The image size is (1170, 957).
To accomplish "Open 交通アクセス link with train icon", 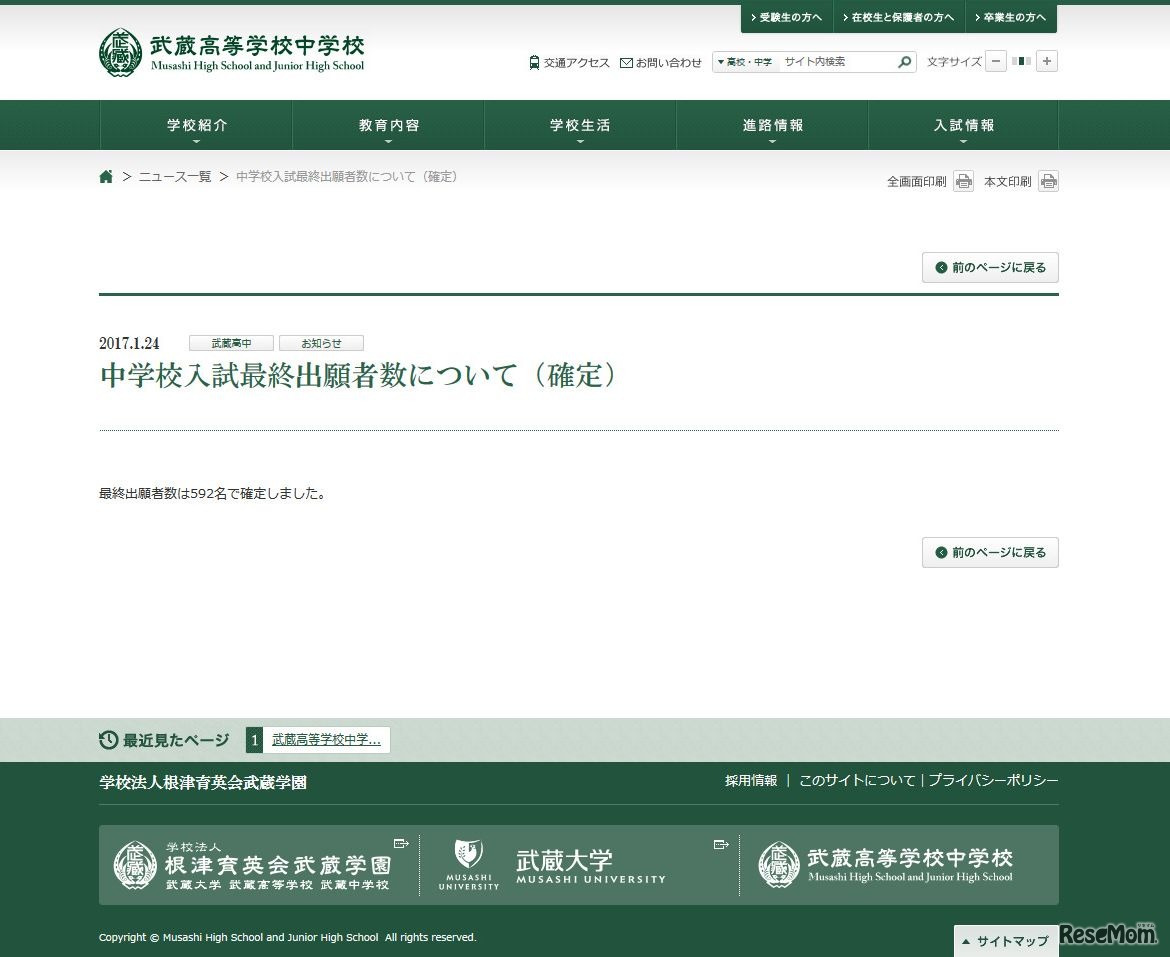I will pos(569,62).
